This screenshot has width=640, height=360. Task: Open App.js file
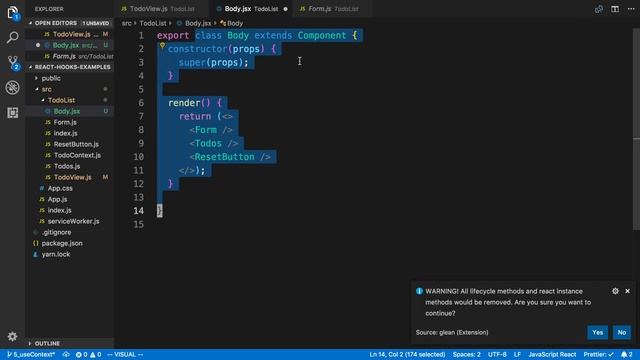[x=57, y=199]
